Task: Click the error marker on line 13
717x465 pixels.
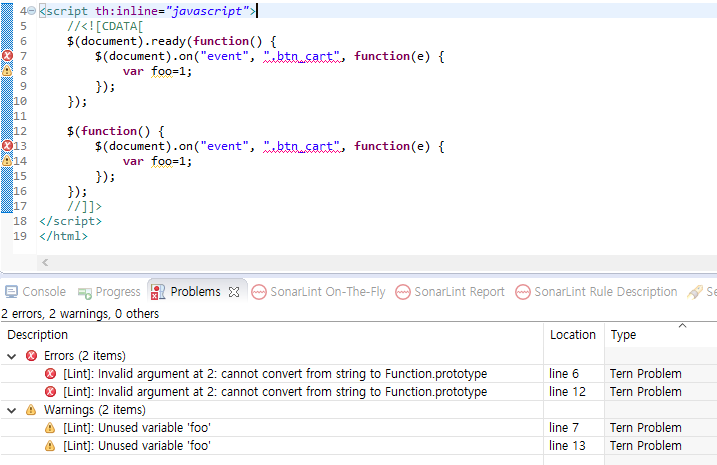Action: tap(7, 146)
